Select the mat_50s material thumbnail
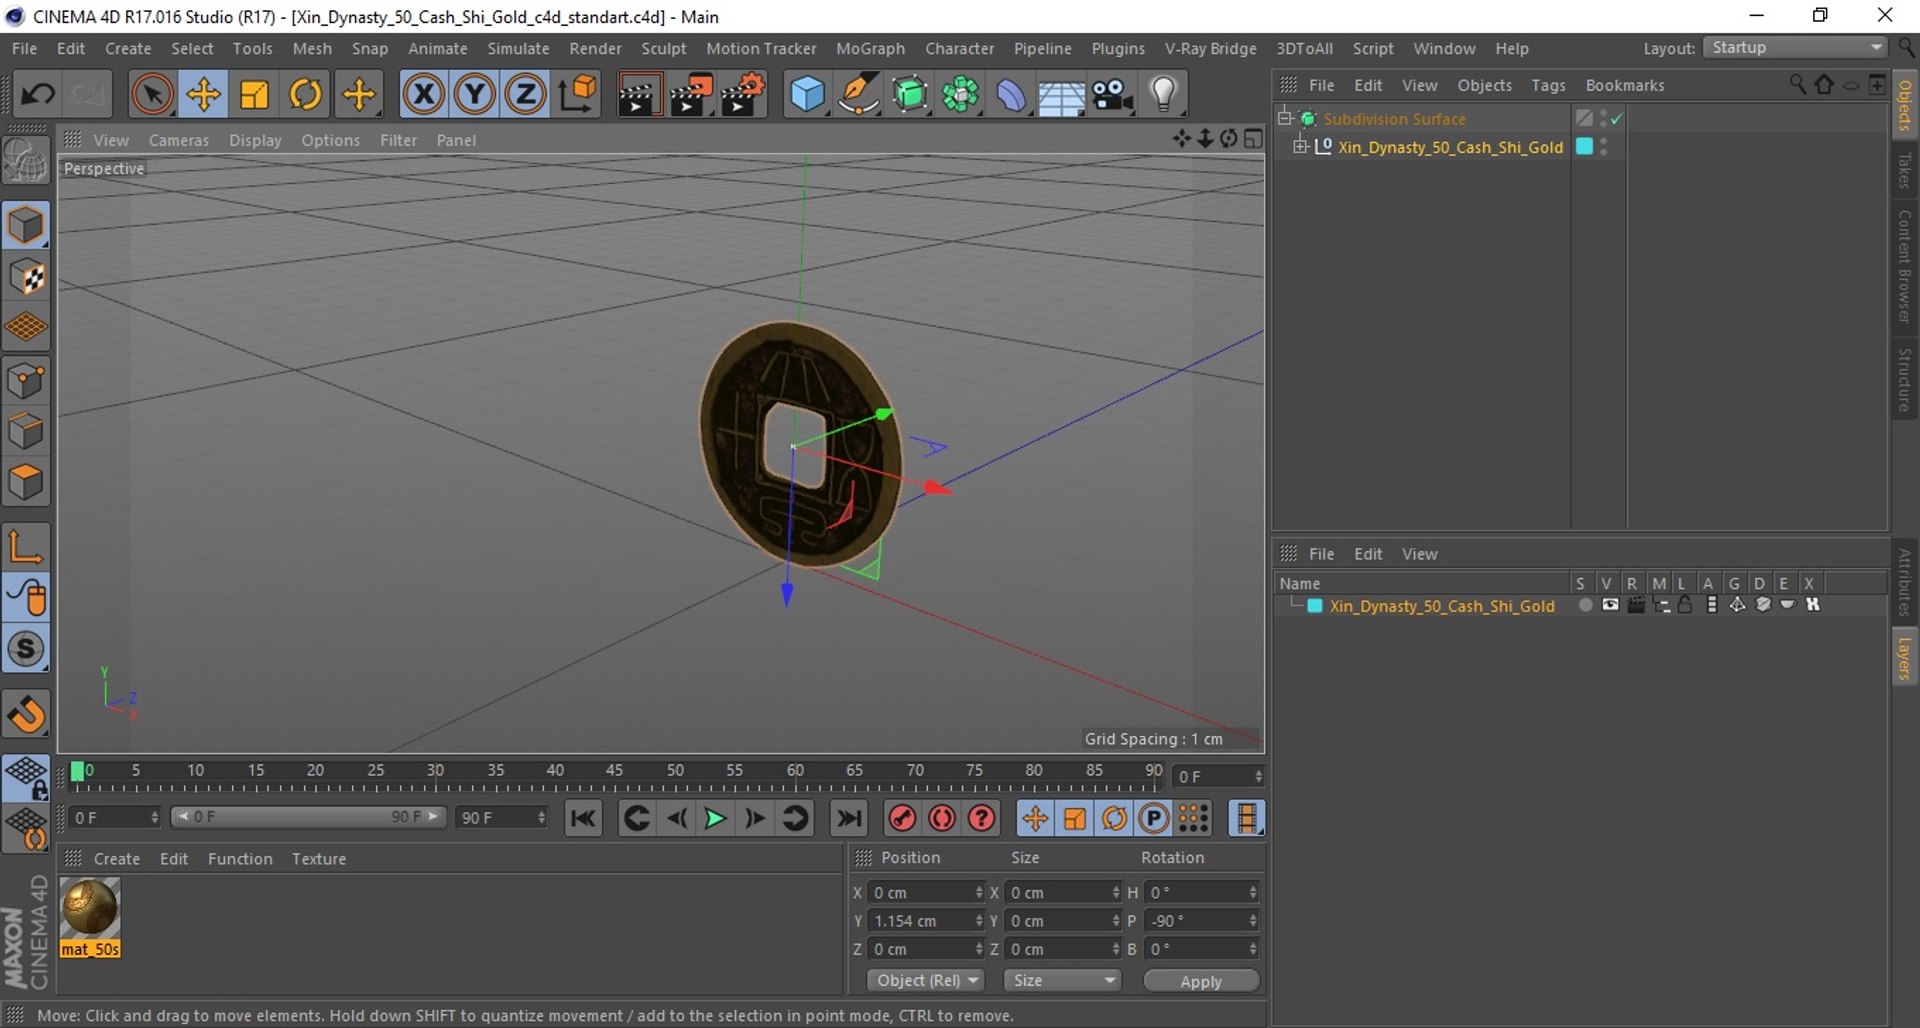Image resolution: width=1920 pixels, height=1028 pixels. coord(90,908)
